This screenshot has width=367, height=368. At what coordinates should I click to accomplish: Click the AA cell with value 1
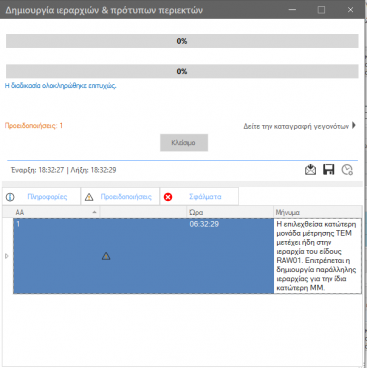click(x=56, y=256)
